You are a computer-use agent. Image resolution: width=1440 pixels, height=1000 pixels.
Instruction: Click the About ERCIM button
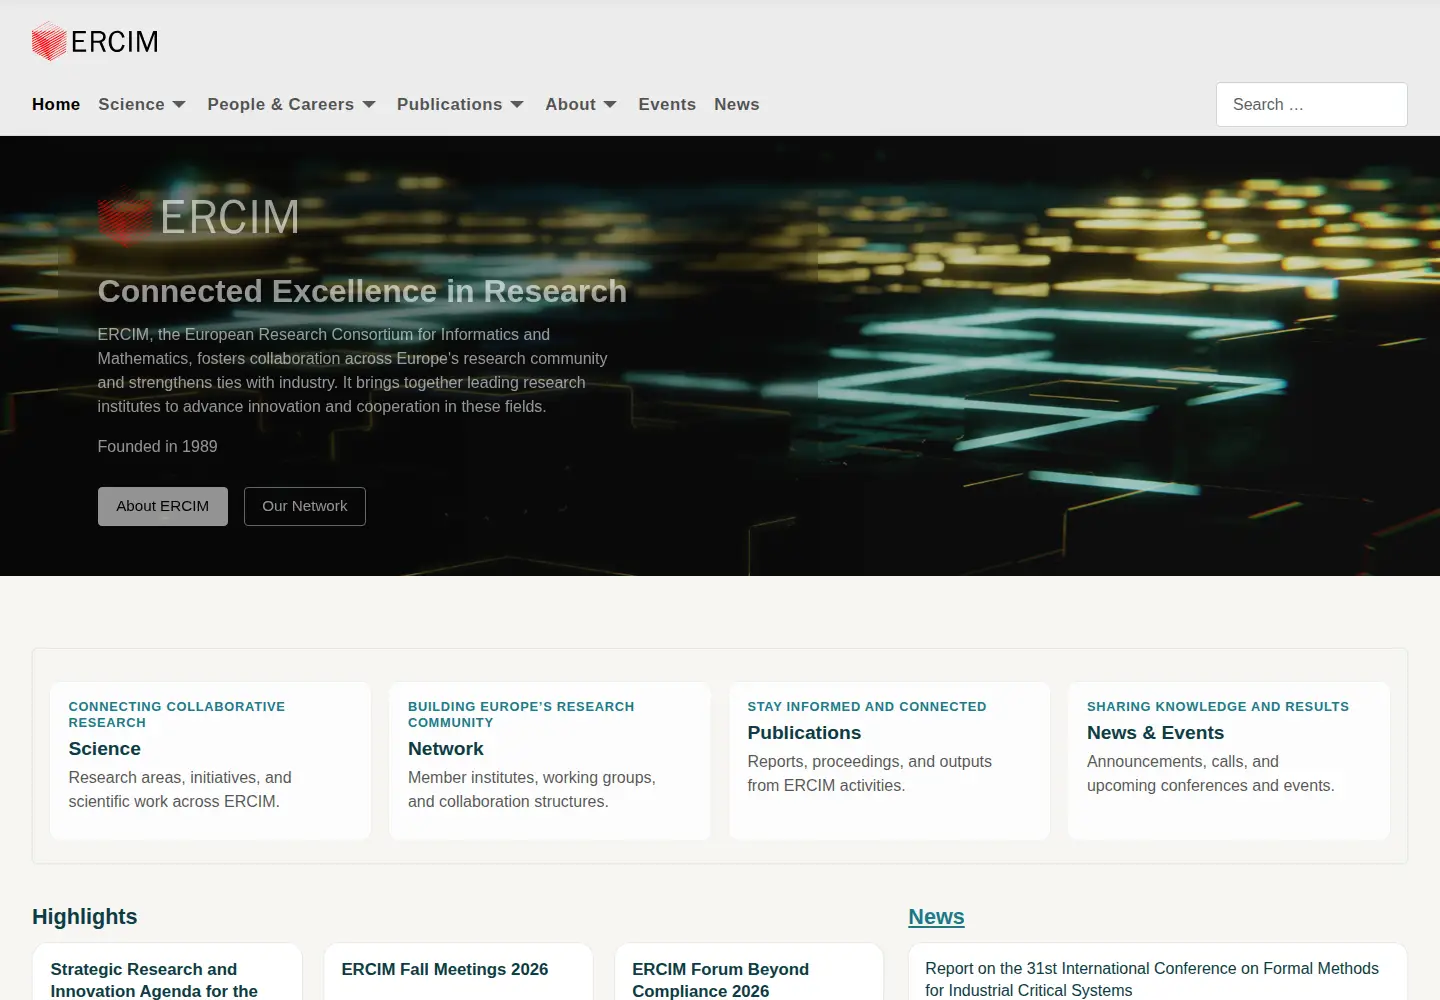click(x=163, y=506)
